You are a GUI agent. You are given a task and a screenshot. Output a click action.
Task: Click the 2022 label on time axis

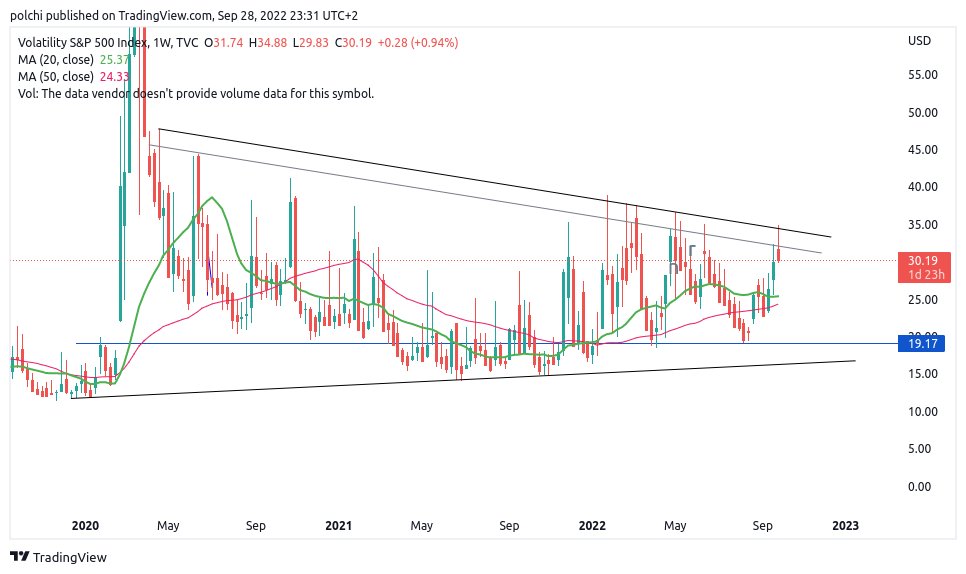tap(592, 526)
